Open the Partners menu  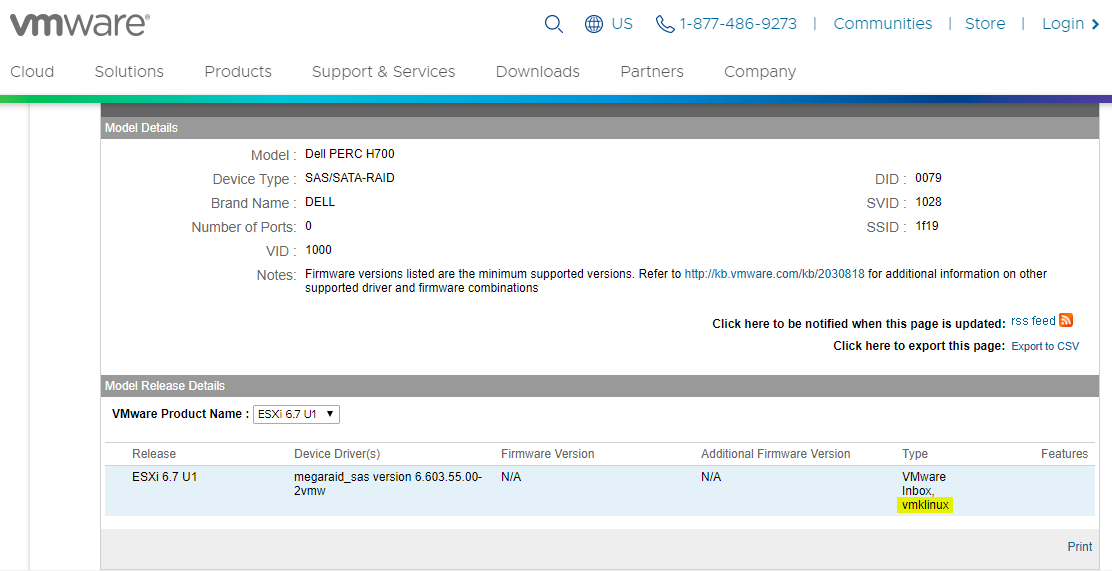652,72
